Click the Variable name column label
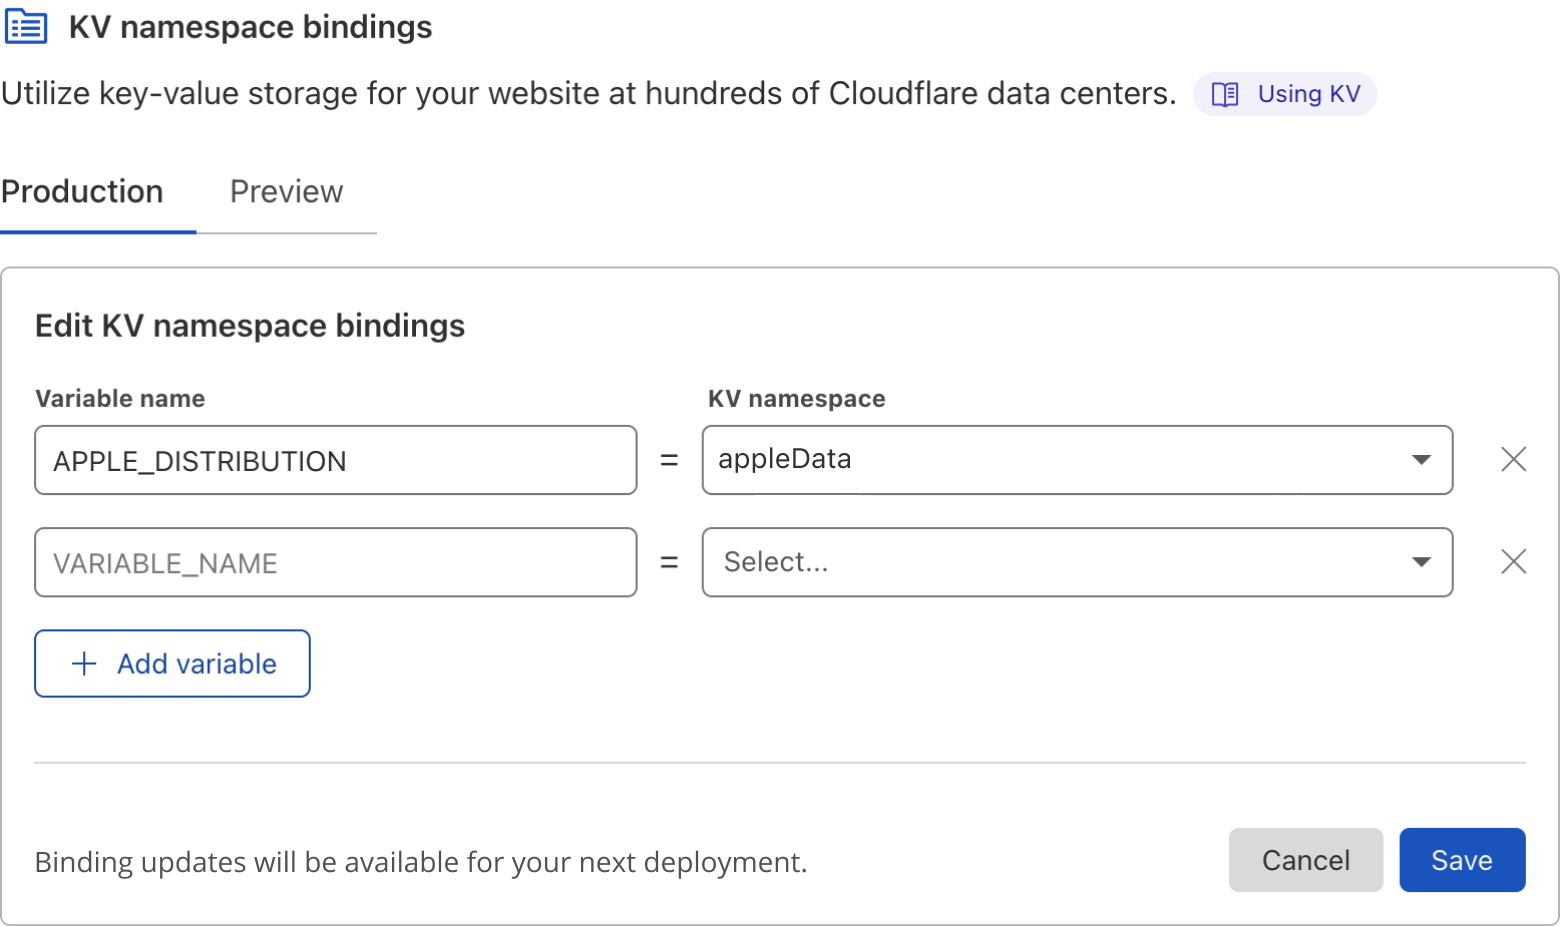The height and width of the screenshot is (926, 1560). [x=120, y=399]
